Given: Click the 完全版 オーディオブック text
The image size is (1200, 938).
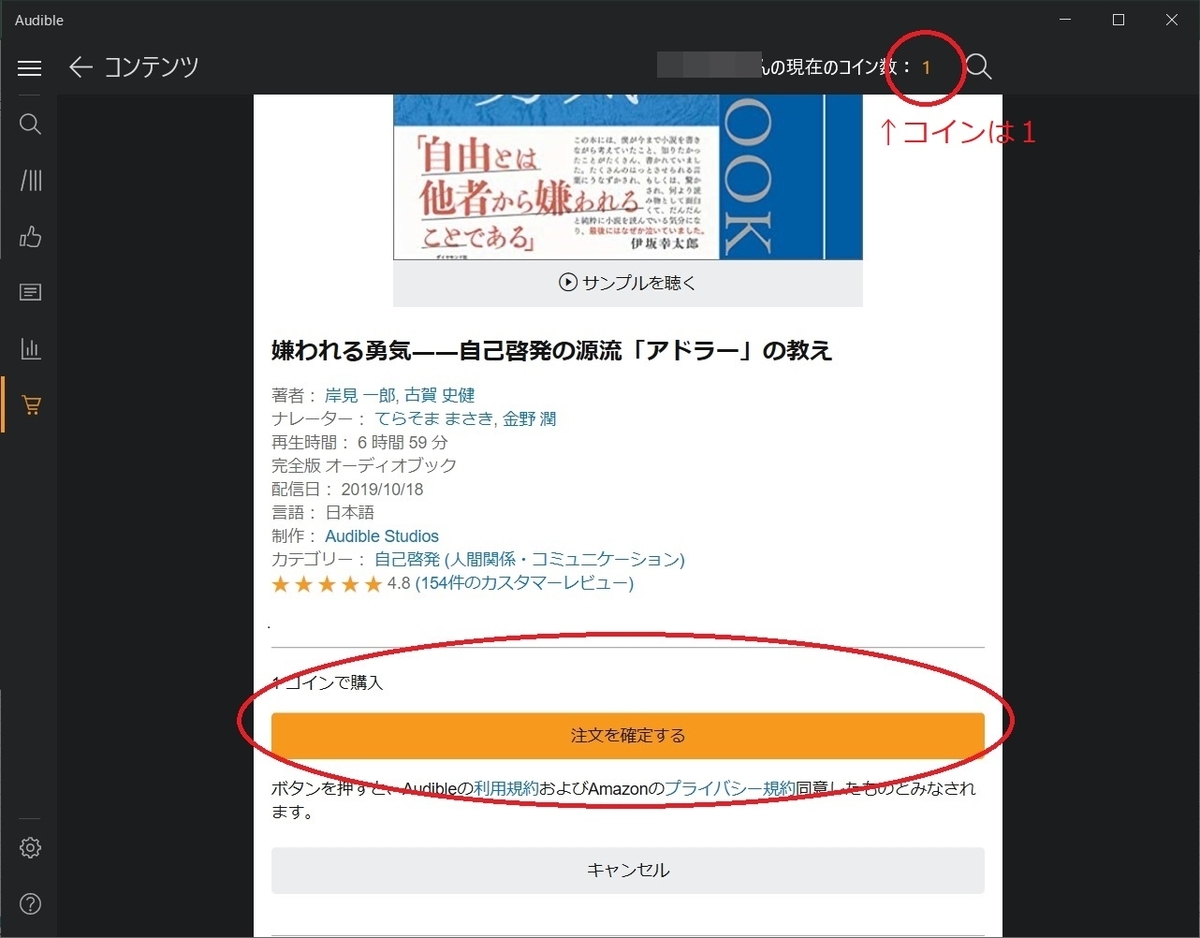Looking at the screenshot, I should coord(364,465).
